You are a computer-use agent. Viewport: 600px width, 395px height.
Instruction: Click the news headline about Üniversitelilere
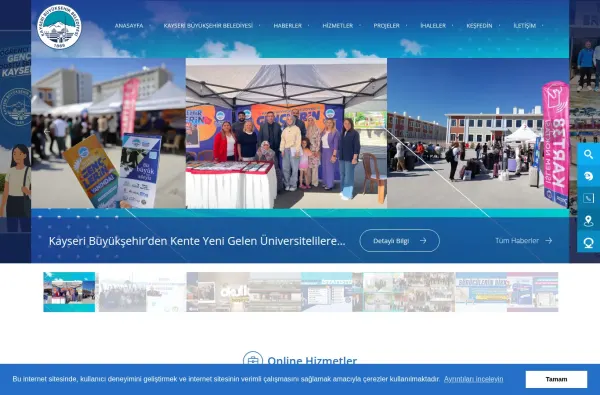(197, 241)
